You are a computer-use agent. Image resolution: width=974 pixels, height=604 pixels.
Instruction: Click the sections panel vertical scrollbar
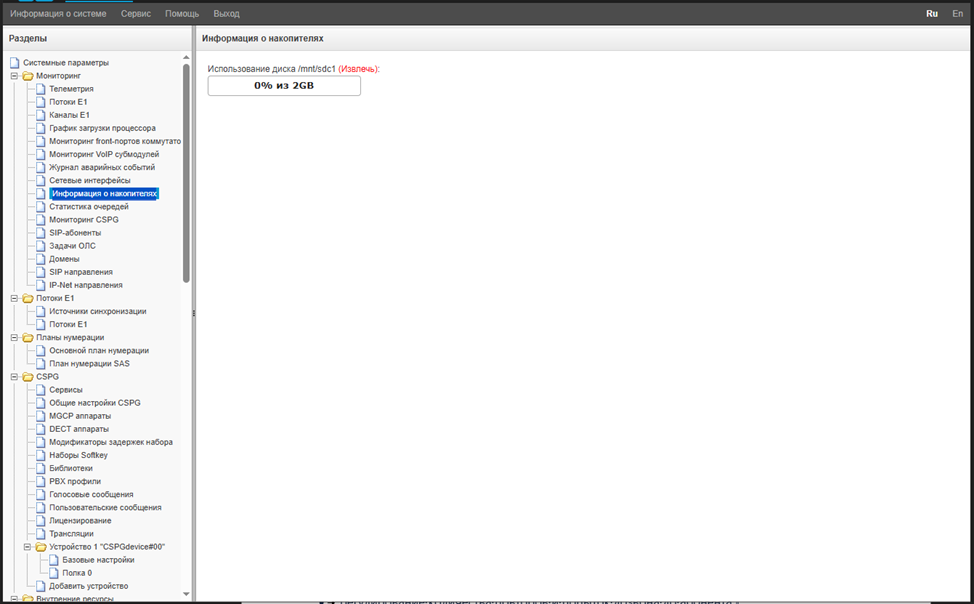click(186, 170)
